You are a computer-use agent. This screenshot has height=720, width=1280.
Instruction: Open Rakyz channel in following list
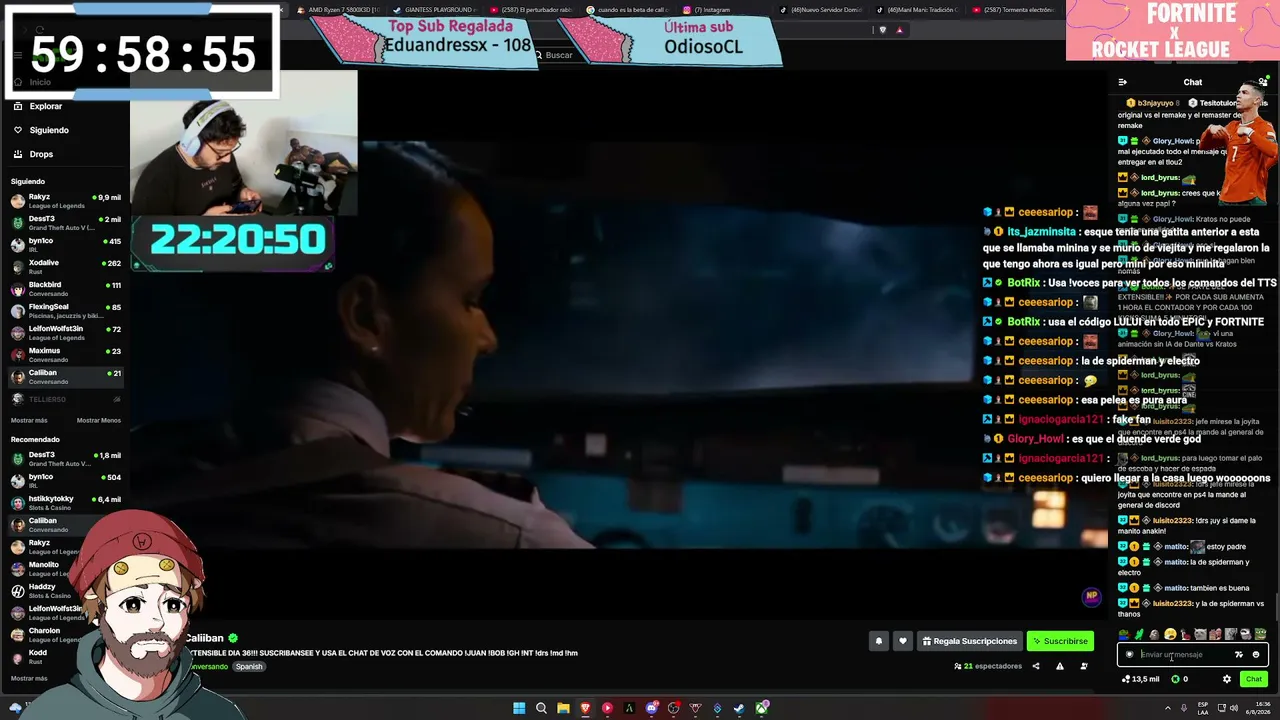66,201
